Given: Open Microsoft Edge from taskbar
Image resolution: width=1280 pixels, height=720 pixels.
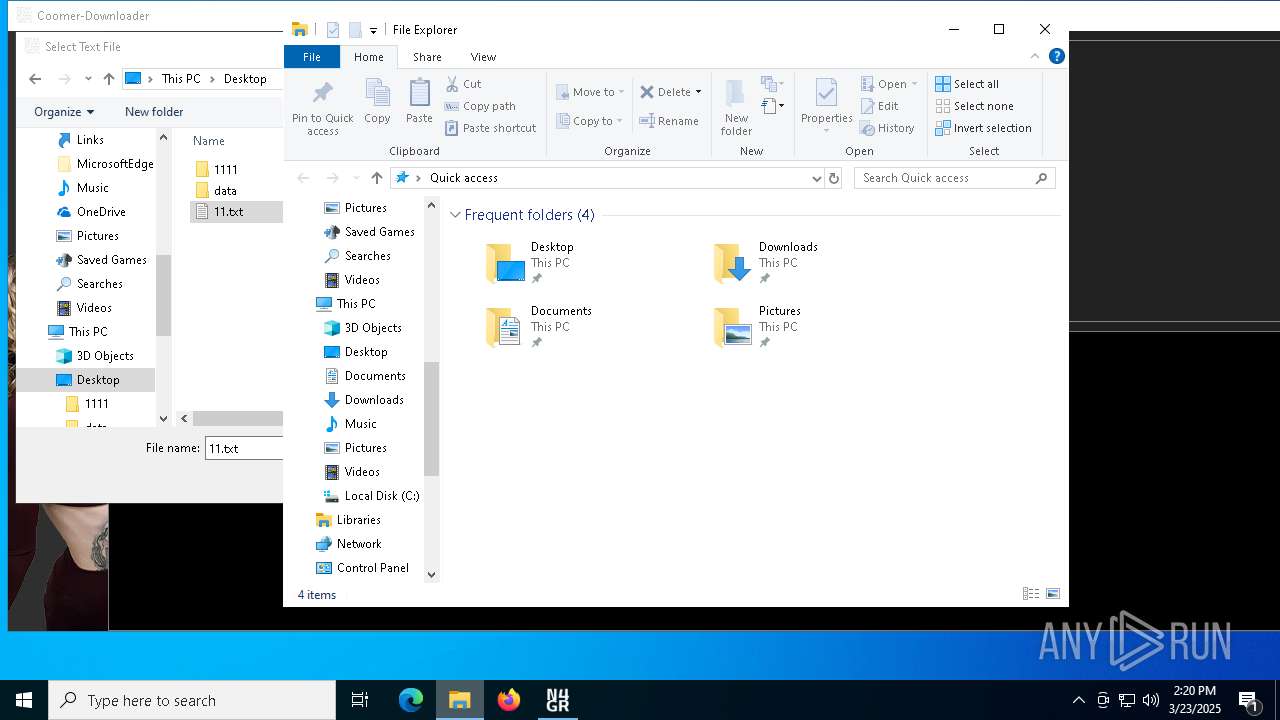Looking at the screenshot, I should pyautogui.click(x=411, y=700).
